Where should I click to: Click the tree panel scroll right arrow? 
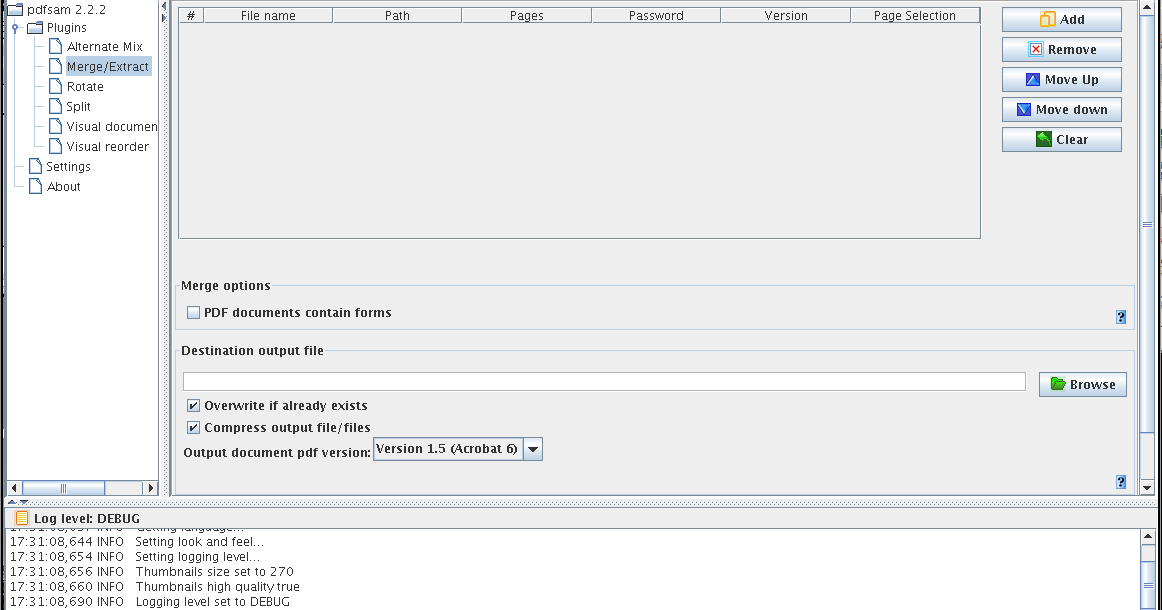[x=150, y=488]
